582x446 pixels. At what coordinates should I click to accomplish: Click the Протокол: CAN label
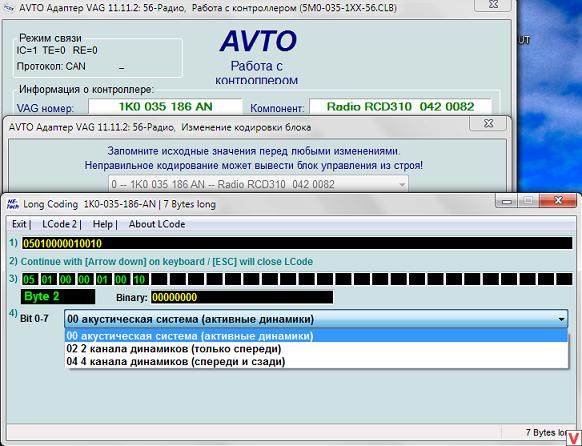(x=51, y=66)
